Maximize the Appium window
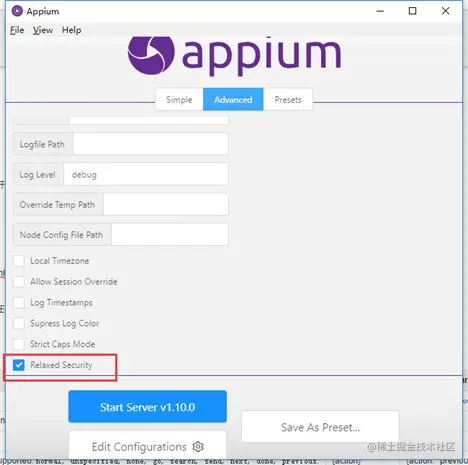468x465 pixels. coord(412,11)
